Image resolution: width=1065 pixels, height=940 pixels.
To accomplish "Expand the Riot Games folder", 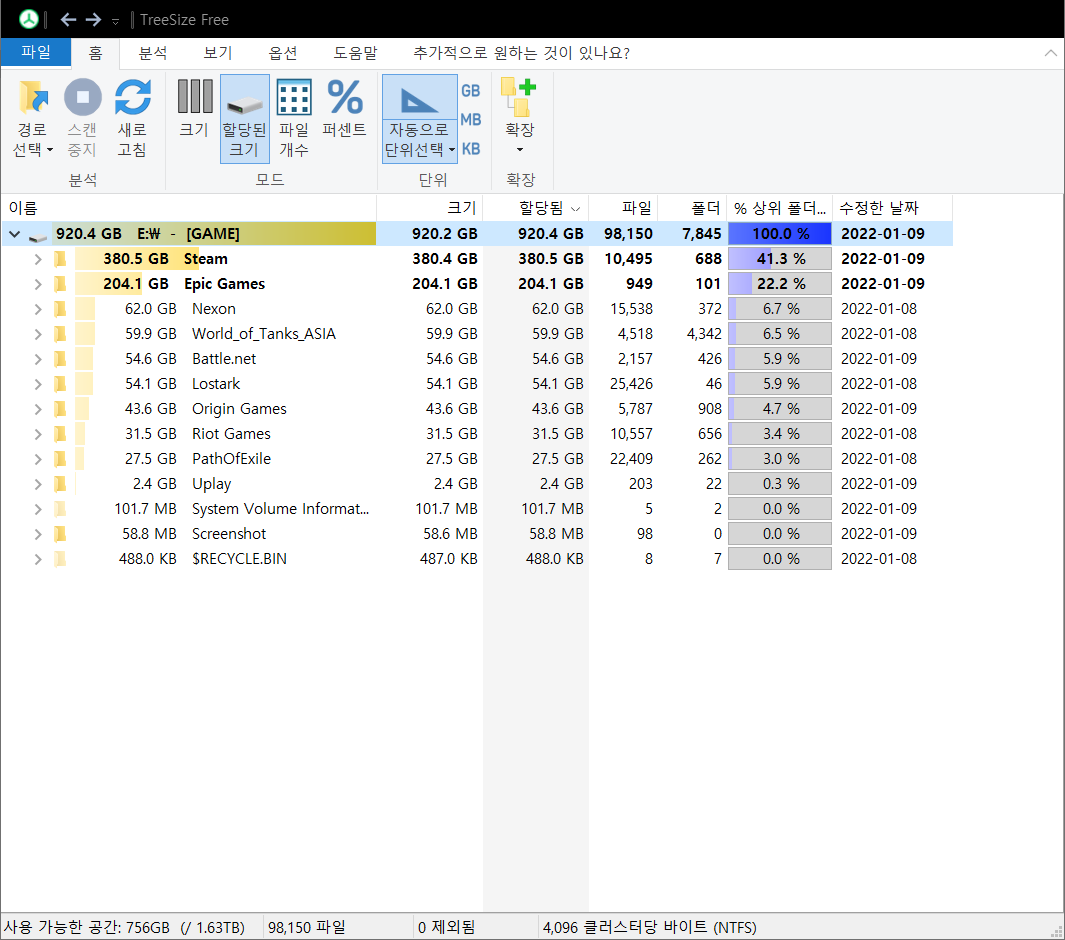I will point(38,435).
